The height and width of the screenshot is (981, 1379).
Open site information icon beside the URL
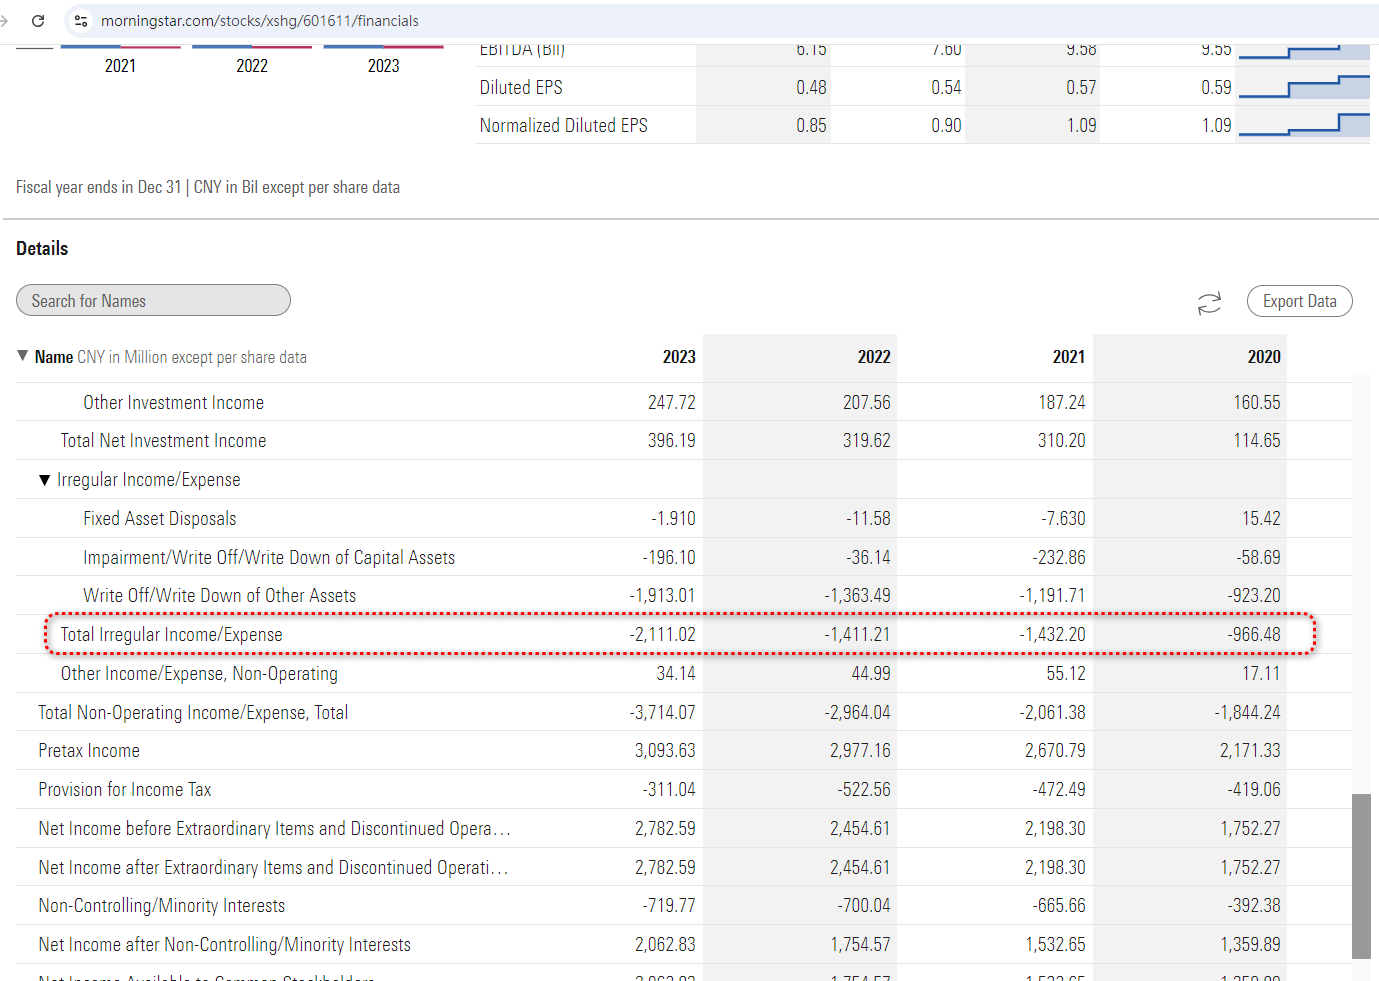(81, 20)
